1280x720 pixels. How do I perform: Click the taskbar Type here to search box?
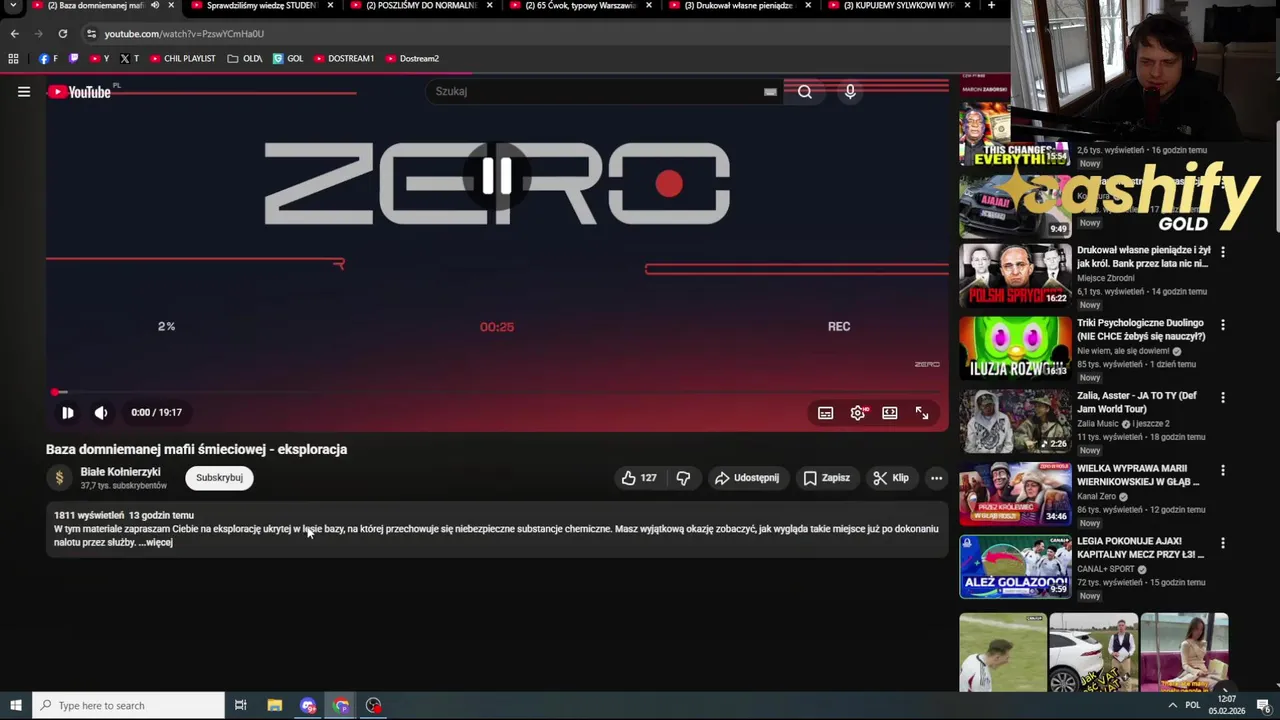pyautogui.click(x=128, y=706)
